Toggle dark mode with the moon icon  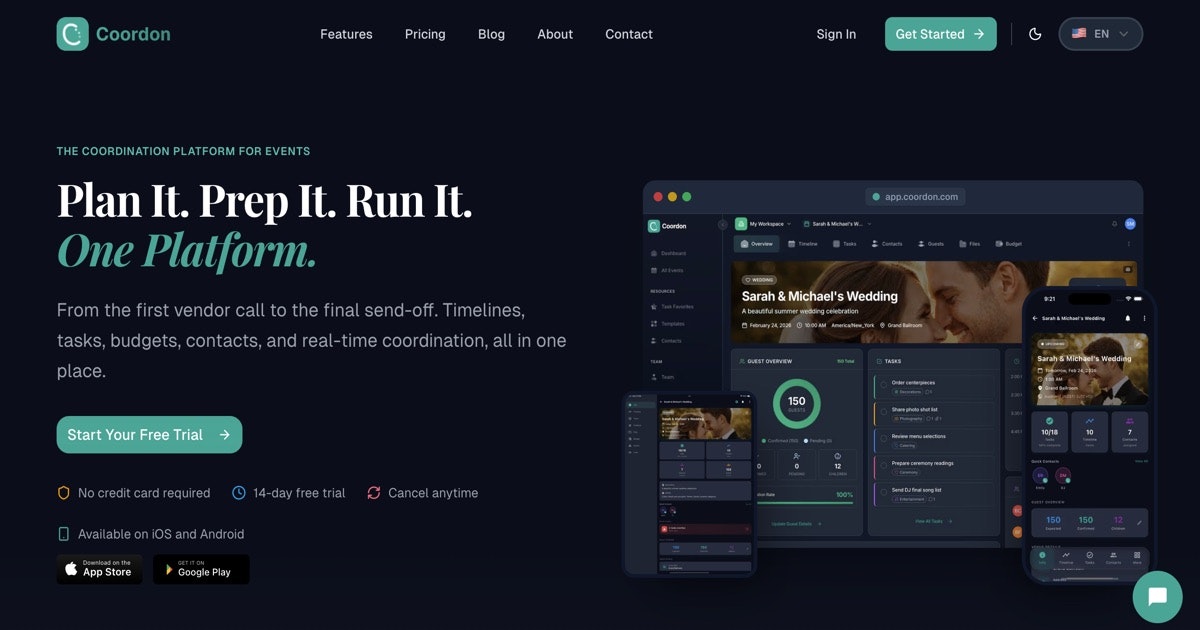[1035, 33]
